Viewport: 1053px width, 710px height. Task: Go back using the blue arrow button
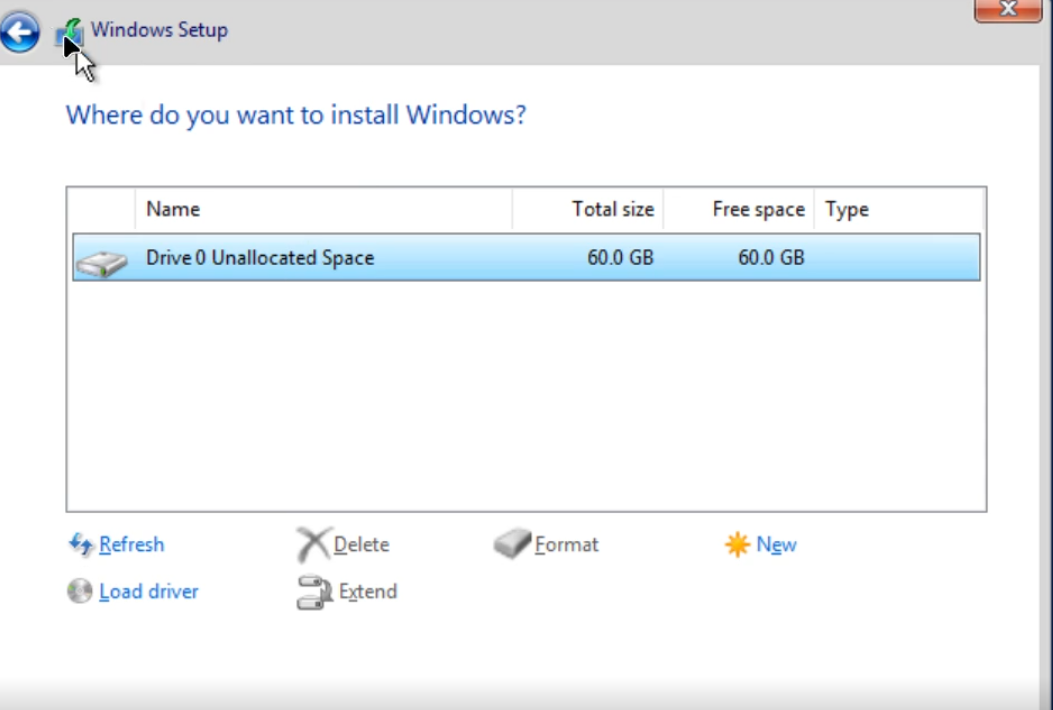click(20, 33)
